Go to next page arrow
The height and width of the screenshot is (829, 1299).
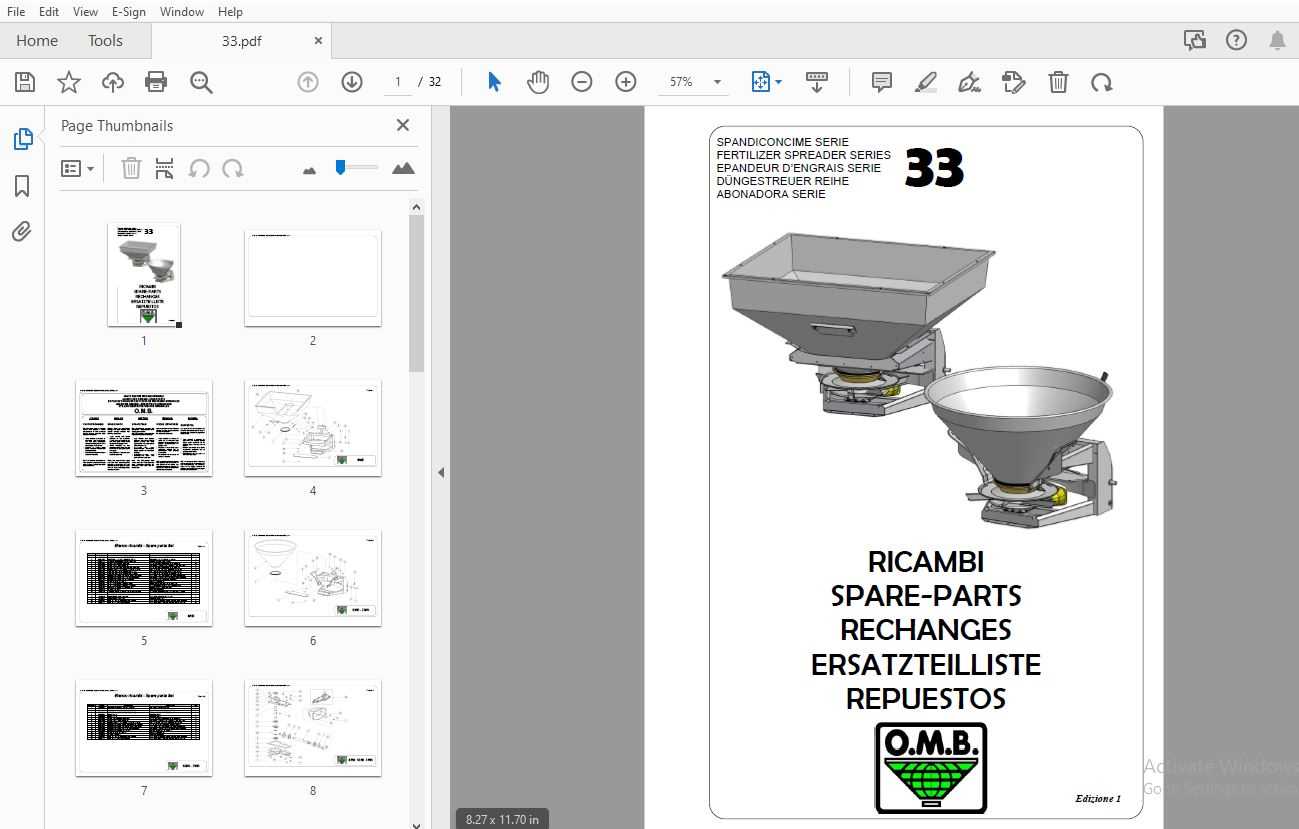pos(352,82)
